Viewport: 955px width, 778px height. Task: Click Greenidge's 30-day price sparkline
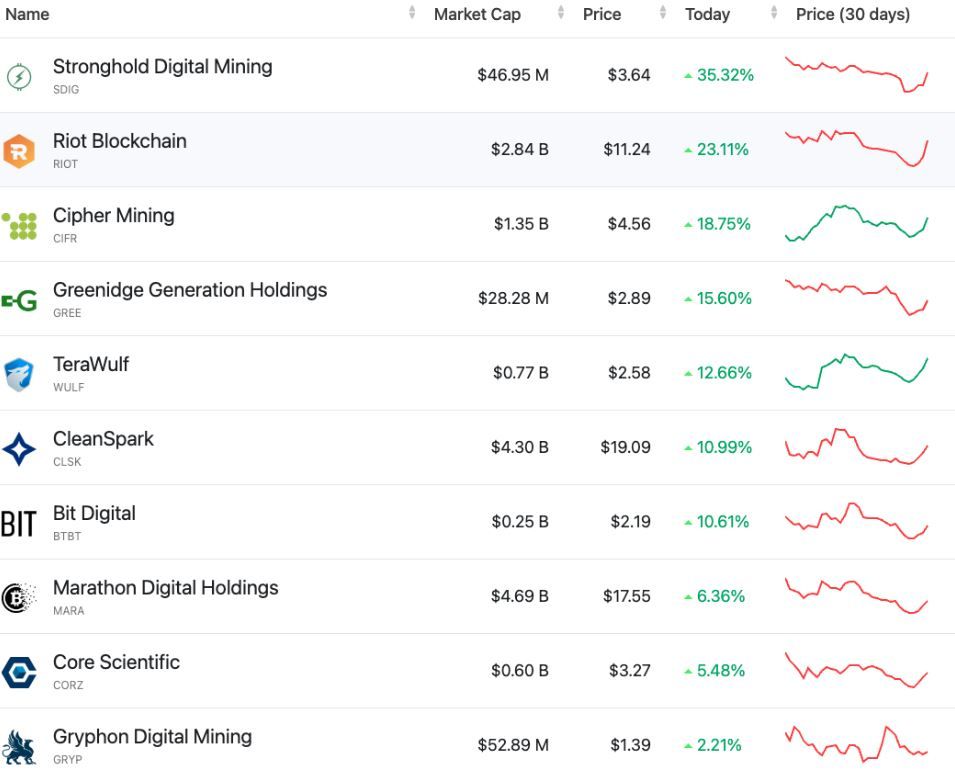pyautogui.click(x=856, y=297)
